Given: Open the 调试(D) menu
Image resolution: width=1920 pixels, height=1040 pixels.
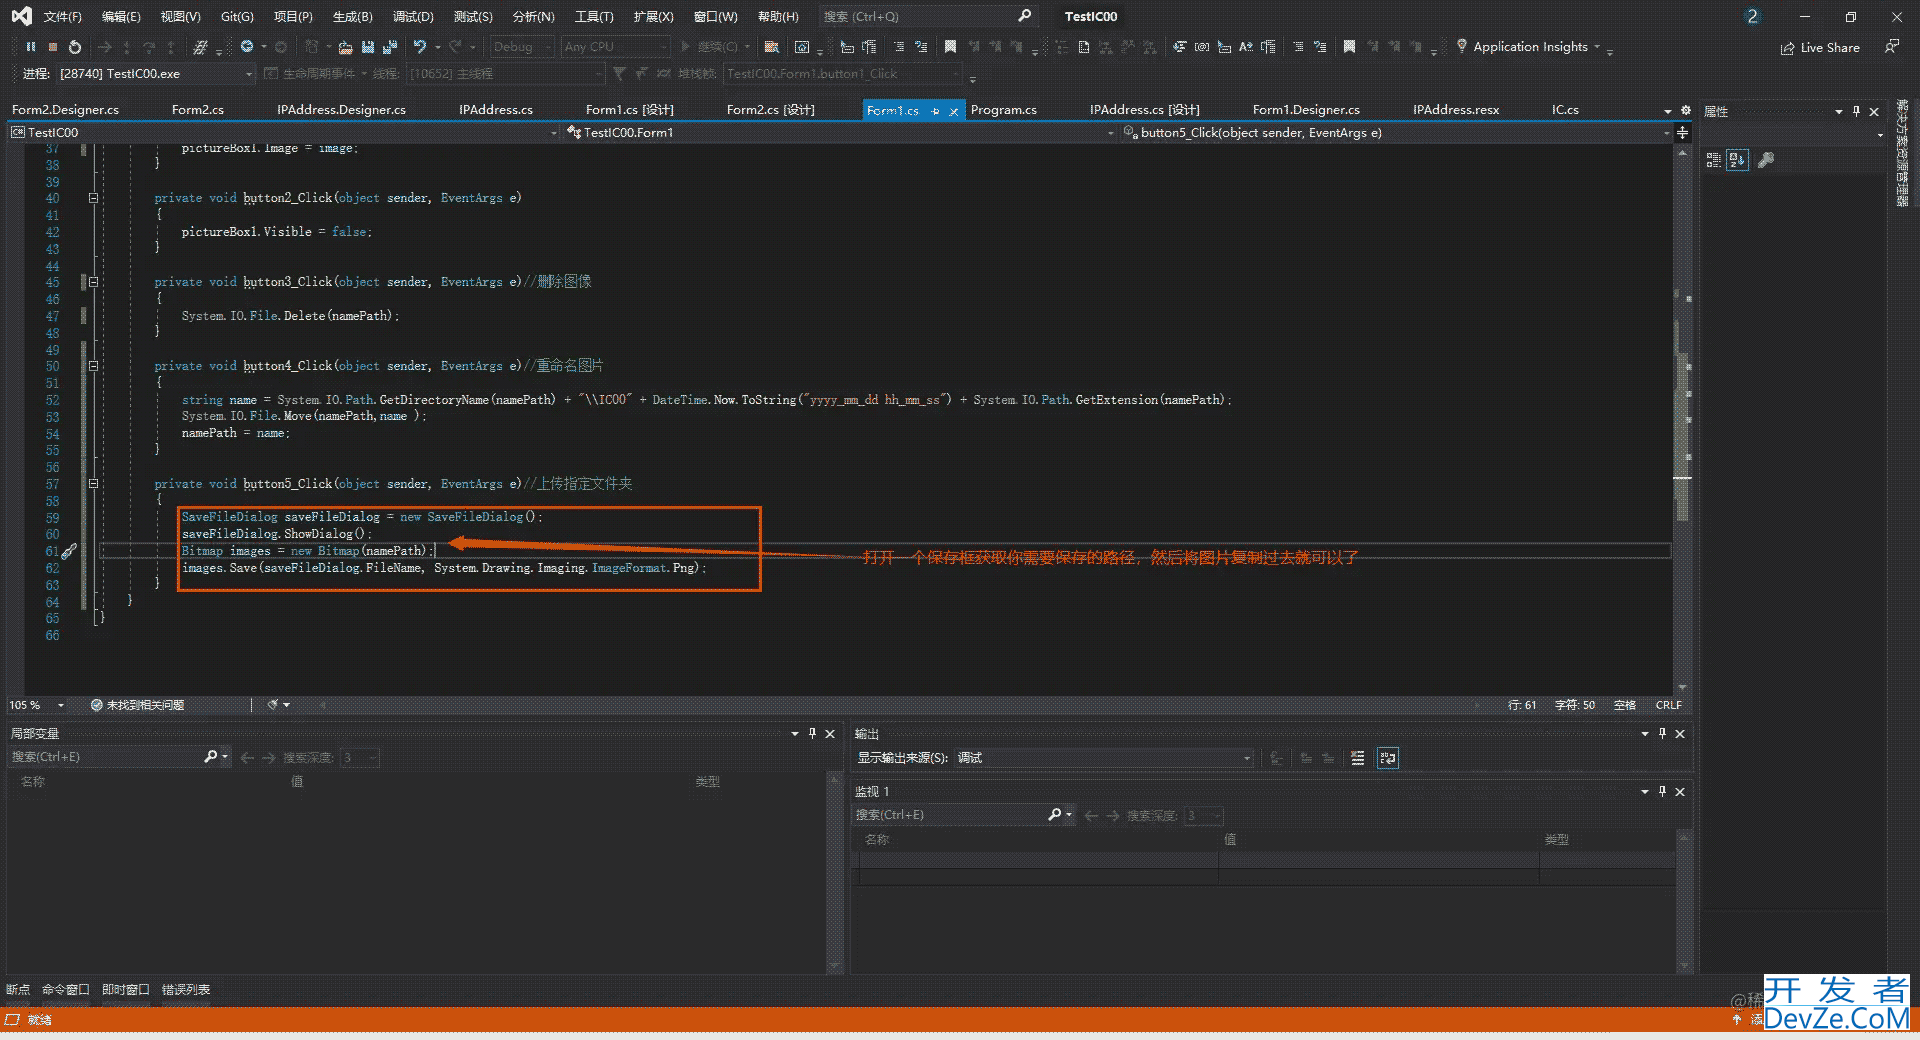Looking at the screenshot, I should coord(413,16).
